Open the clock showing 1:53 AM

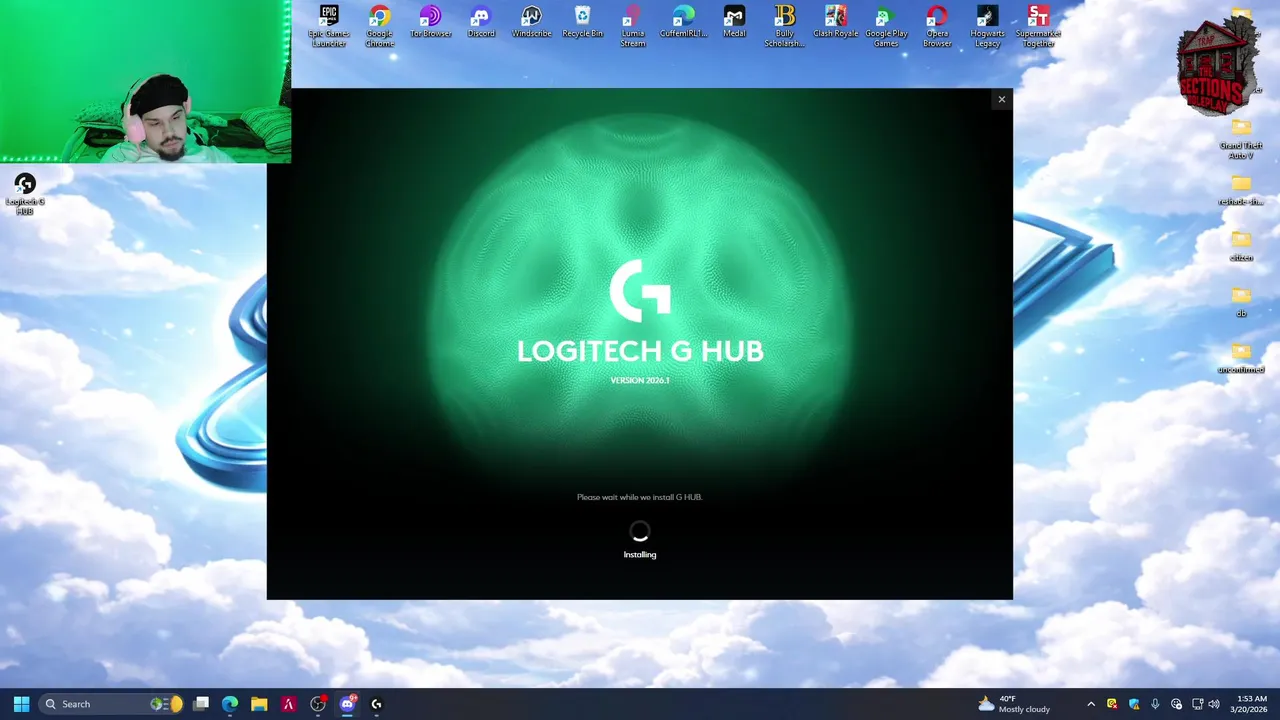pyautogui.click(x=1251, y=704)
